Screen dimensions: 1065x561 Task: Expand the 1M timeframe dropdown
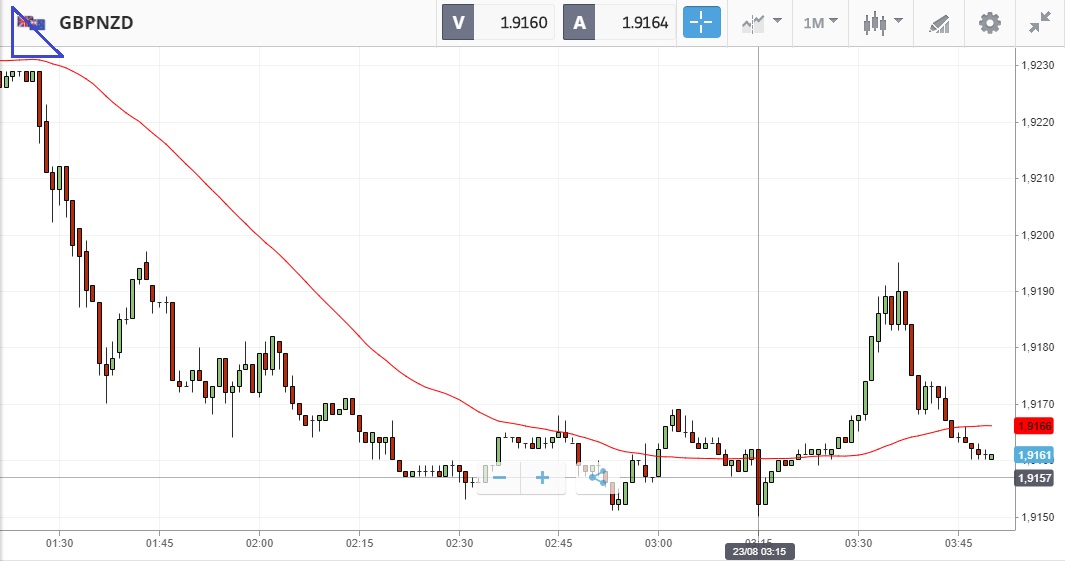[819, 22]
